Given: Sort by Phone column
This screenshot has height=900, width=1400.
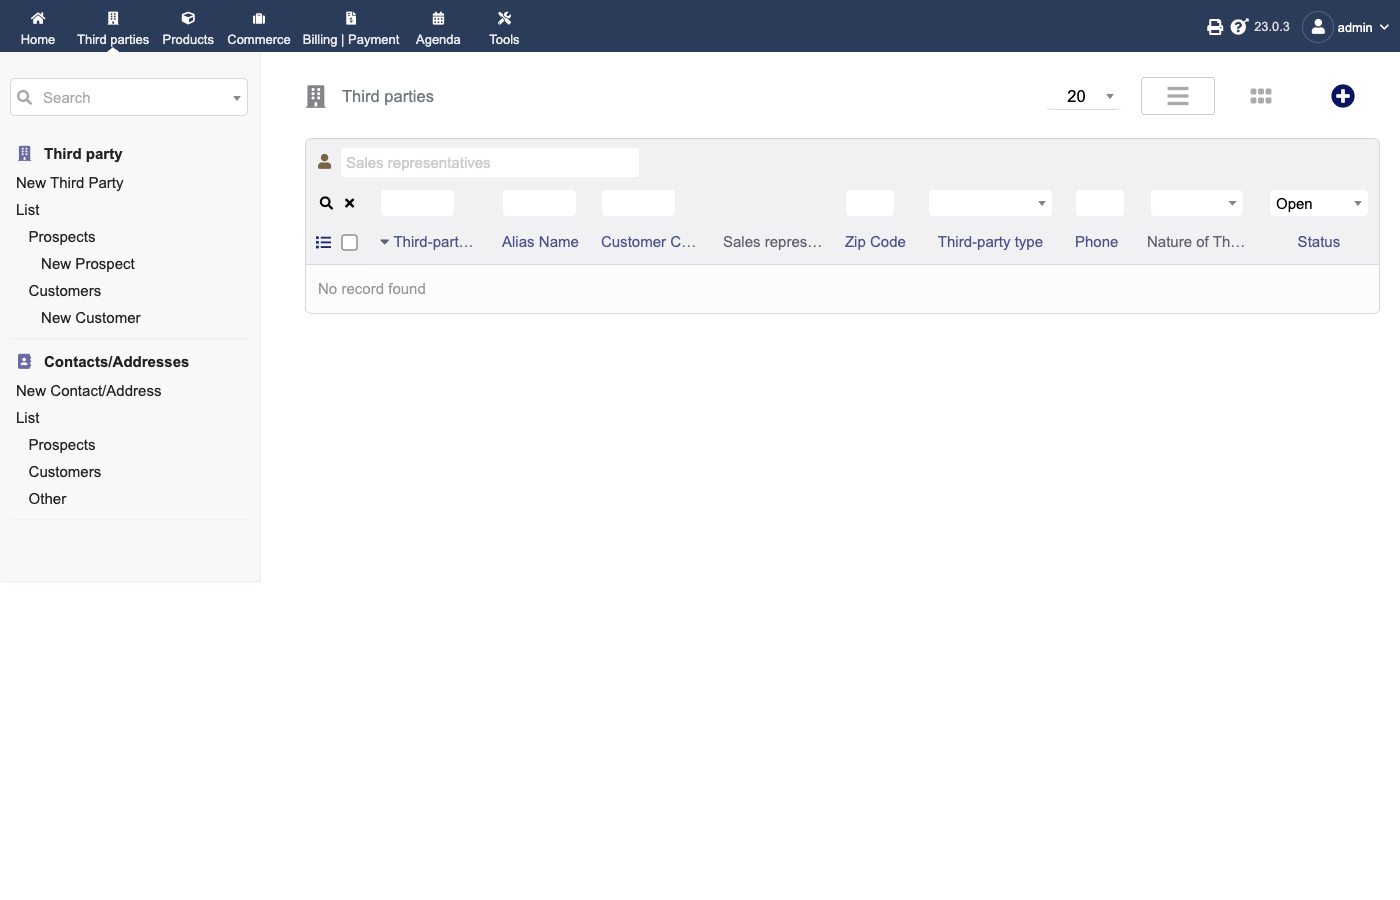Looking at the screenshot, I should [x=1096, y=242].
